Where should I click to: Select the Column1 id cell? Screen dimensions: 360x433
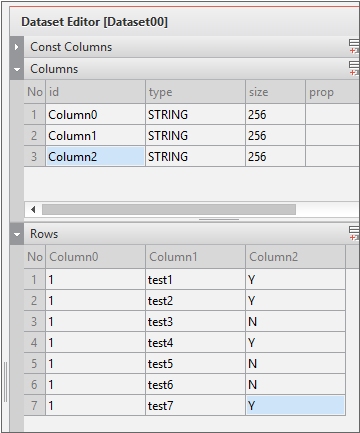[95, 136]
